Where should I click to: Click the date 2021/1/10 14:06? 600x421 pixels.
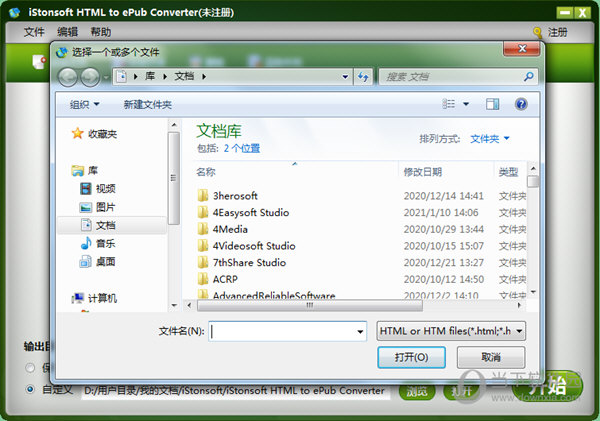(x=441, y=212)
